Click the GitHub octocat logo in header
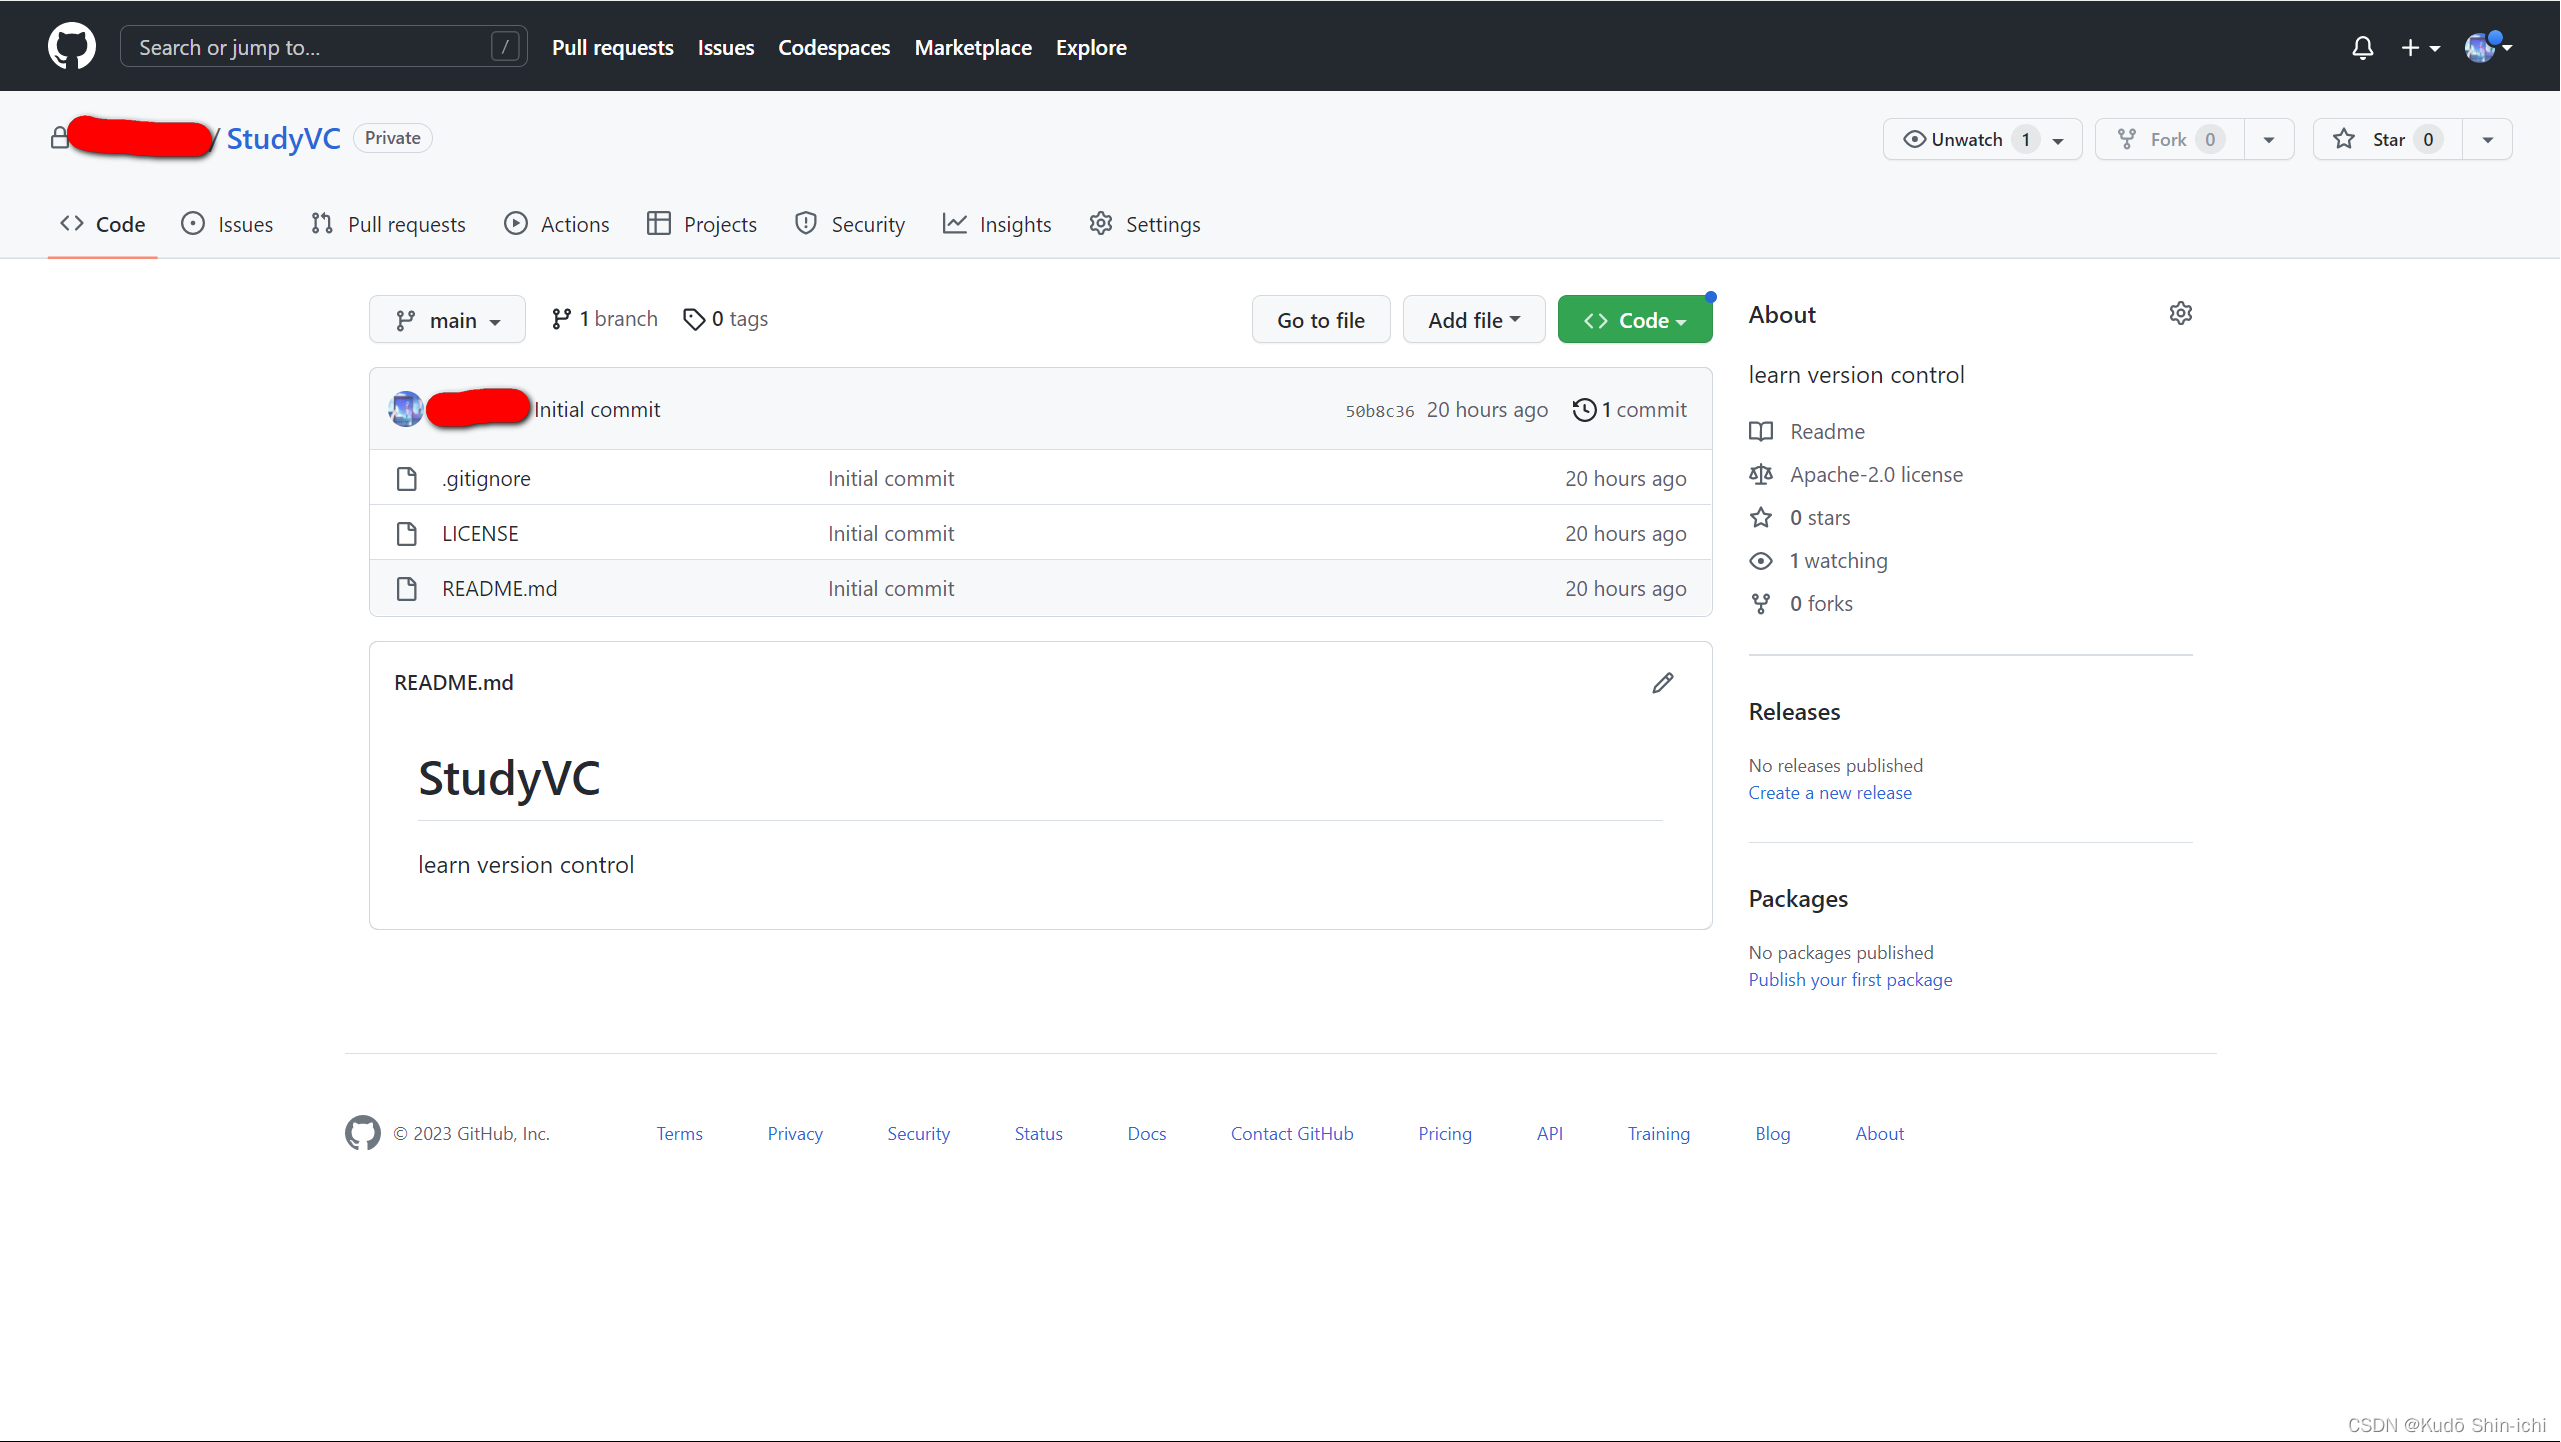Viewport: 2561px width, 1442px height. coord(72,47)
